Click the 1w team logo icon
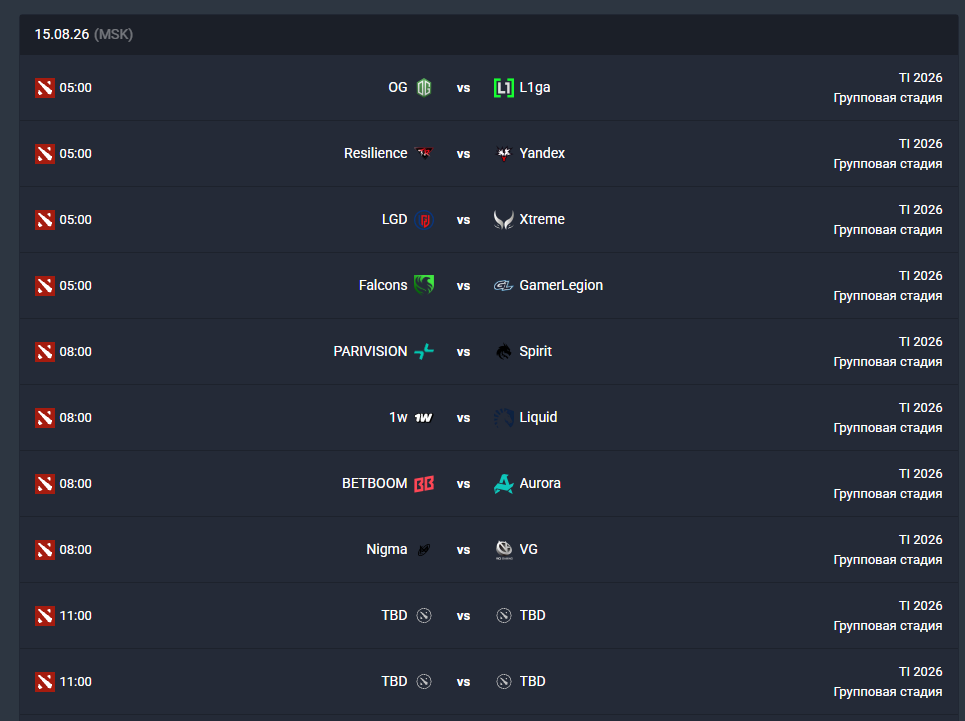The height and width of the screenshot is (721, 965). [x=423, y=418]
